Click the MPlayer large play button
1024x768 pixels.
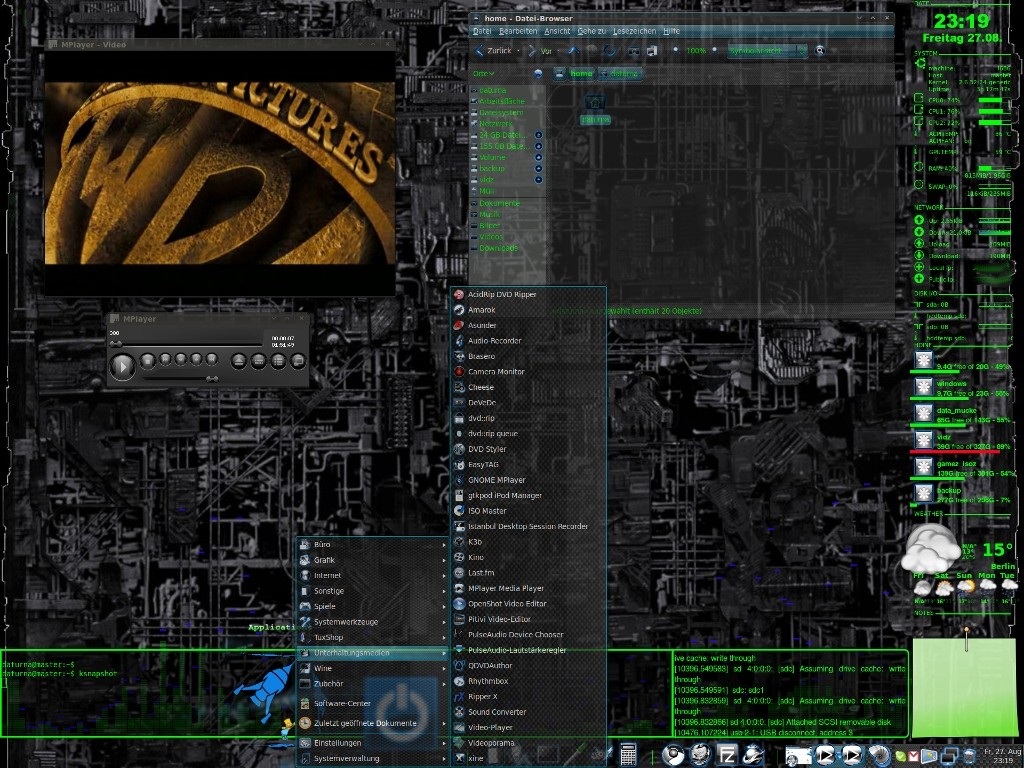click(x=122, y=366)
